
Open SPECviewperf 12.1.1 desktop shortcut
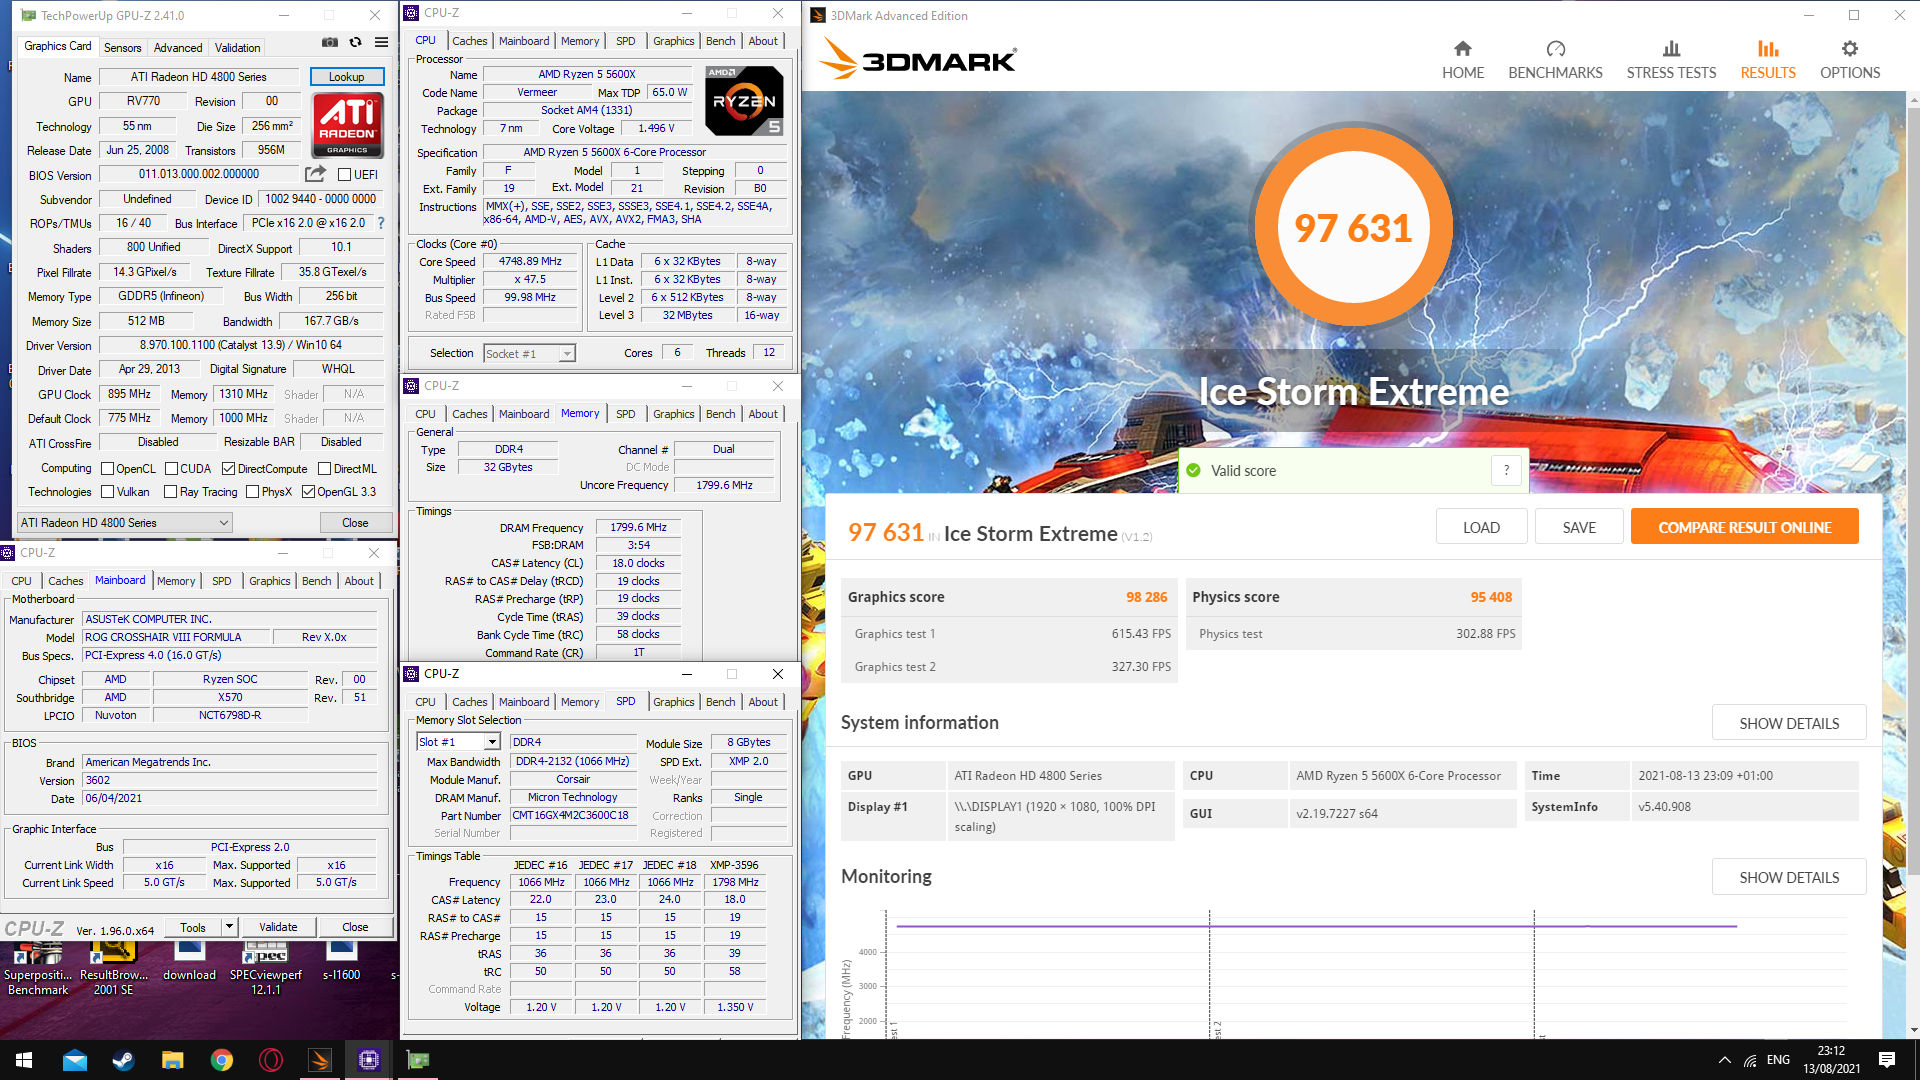click(266, 966)
